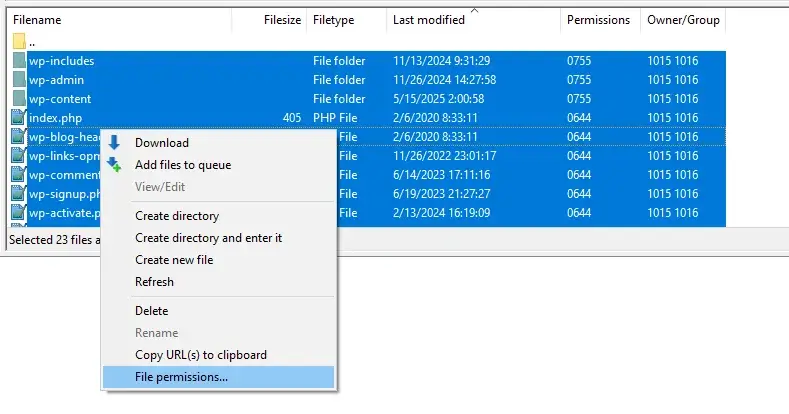The image size is (789, 414).
Task: Click the Permissions column header
Action: (x=598, y=20)
